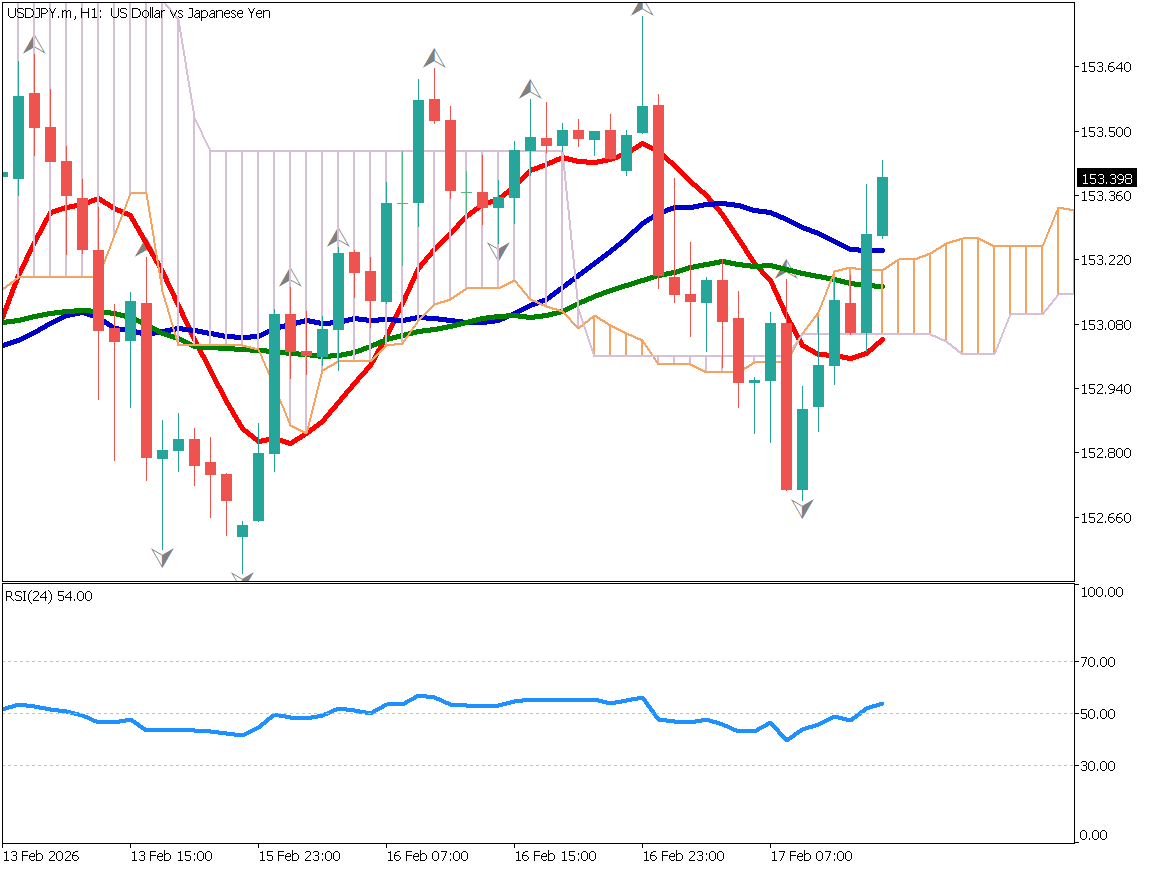This screenshot has width=1152, height=870.
Task: Click the up fractal arrow above the 15 Feb 23:00 candle
Action: (x=290, y=278)
